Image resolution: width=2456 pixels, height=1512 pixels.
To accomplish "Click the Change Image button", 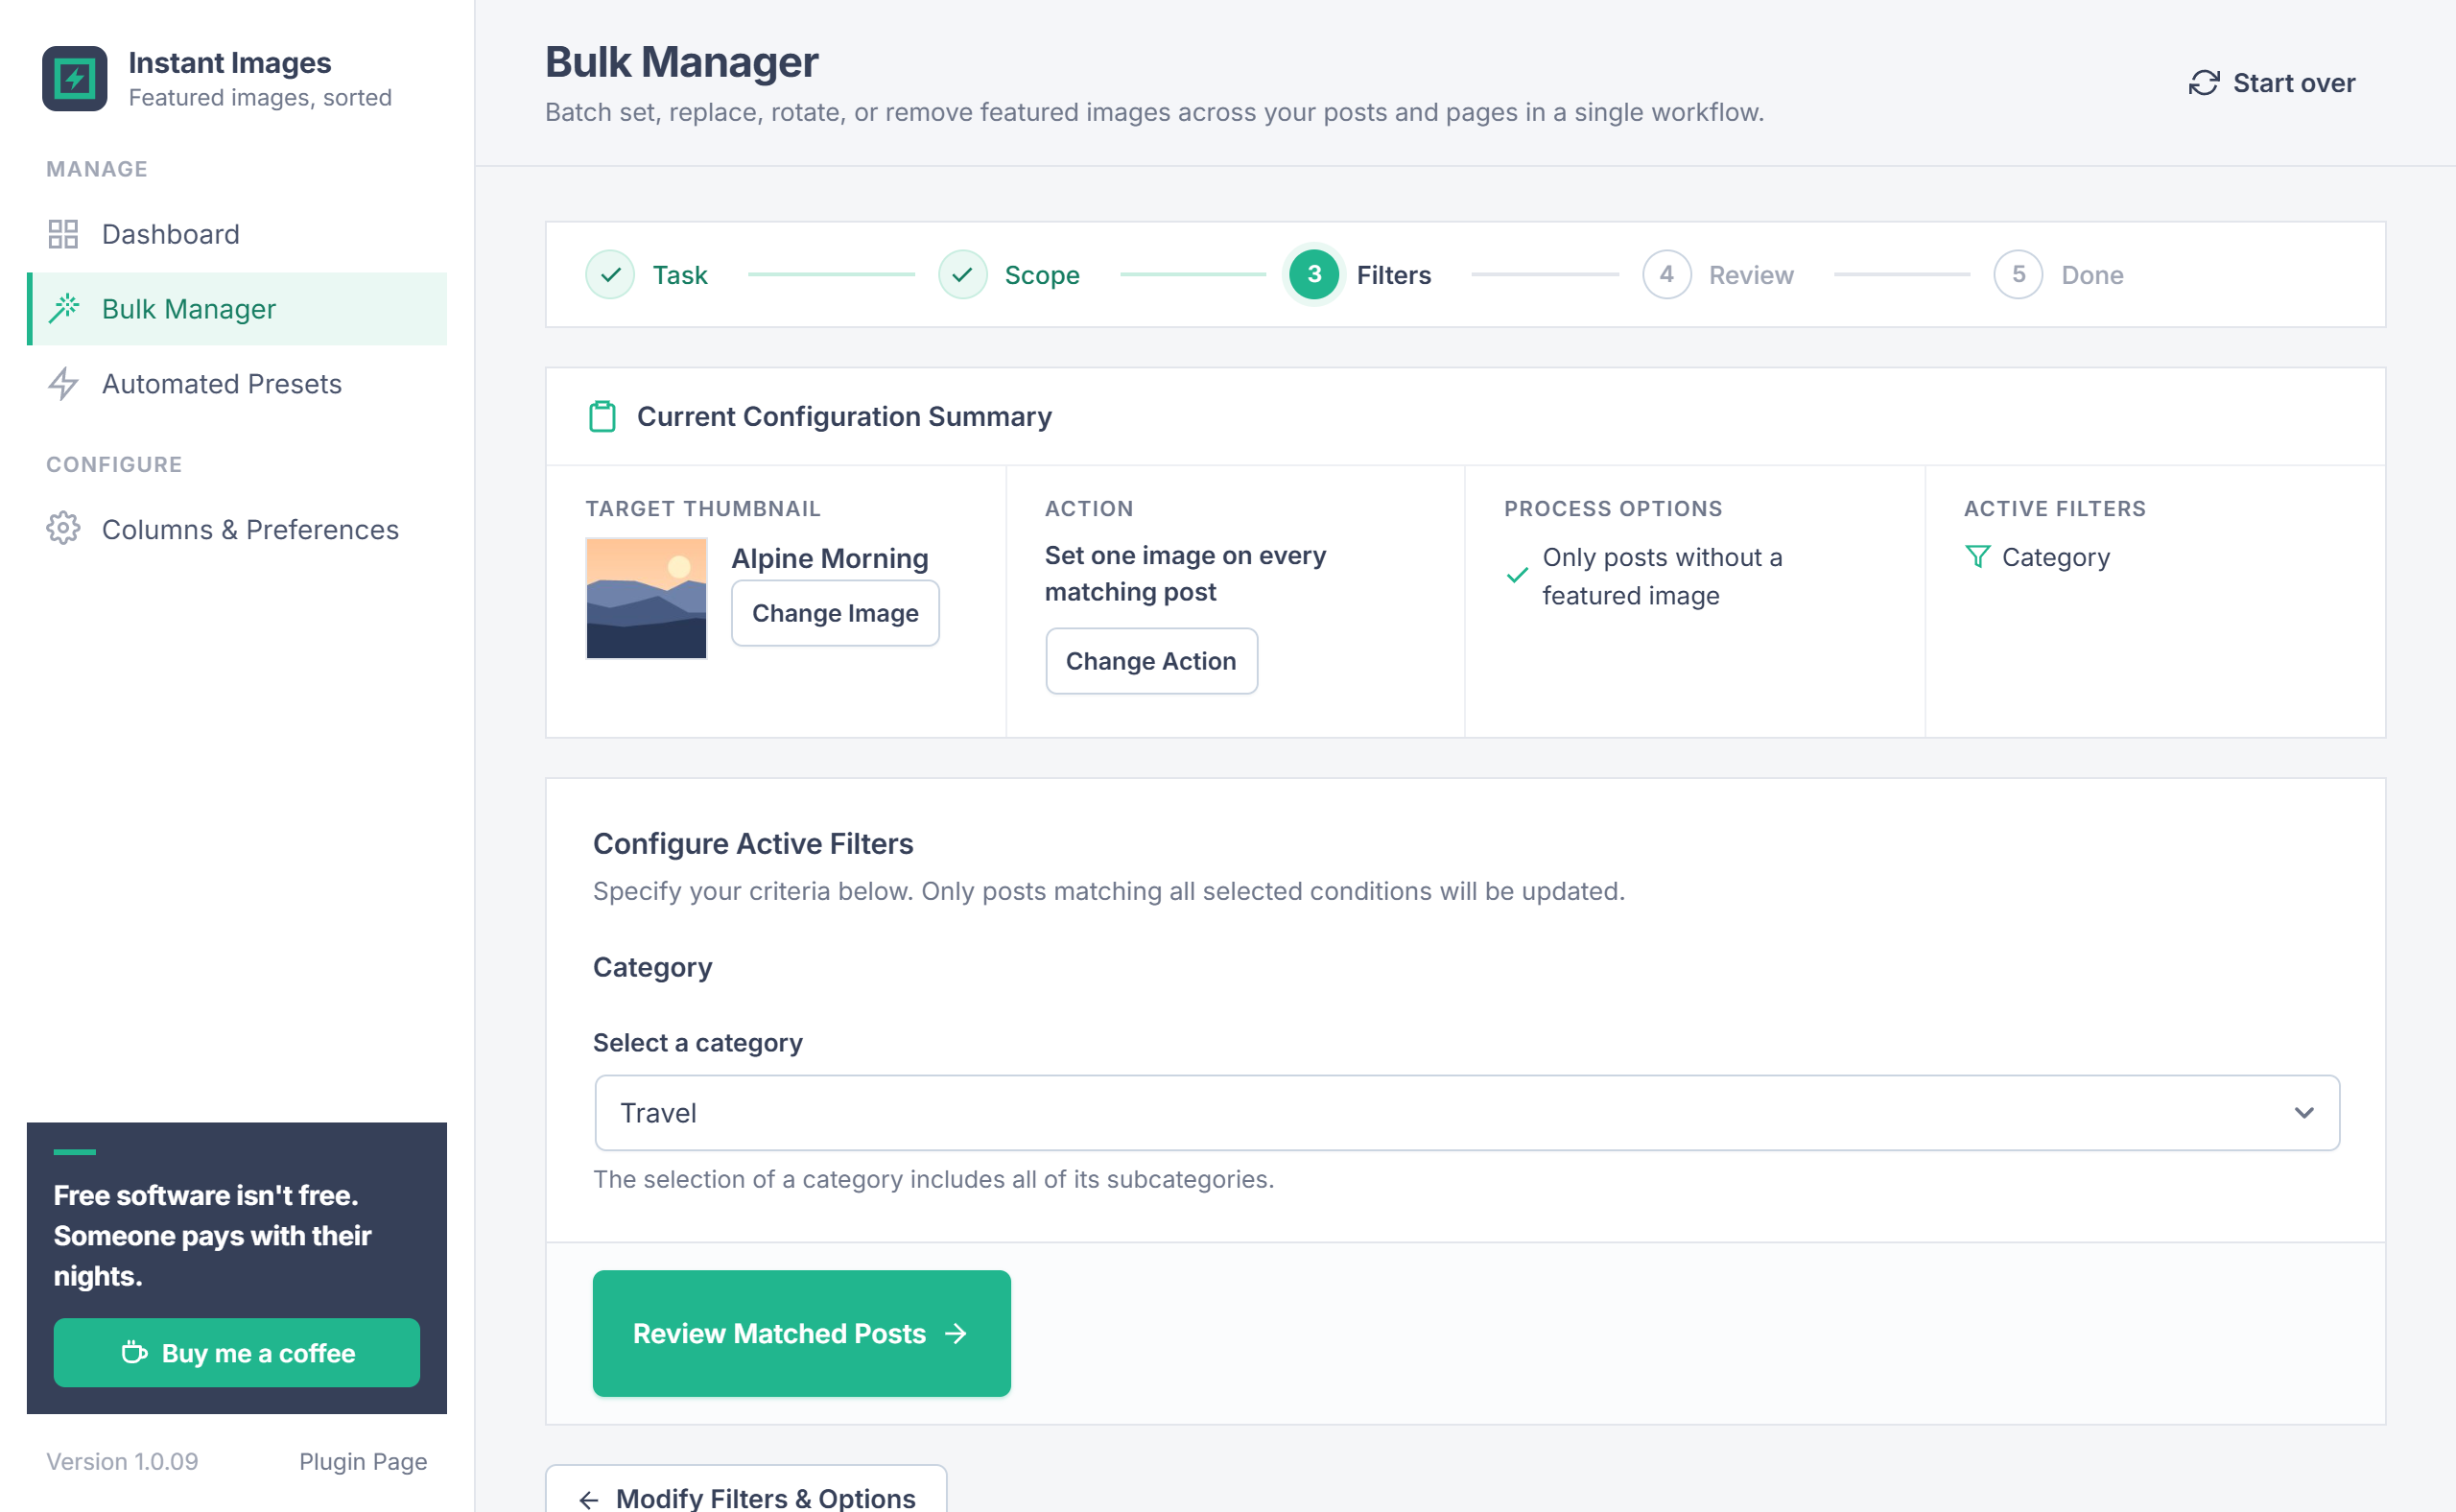I will coord(835,613).
